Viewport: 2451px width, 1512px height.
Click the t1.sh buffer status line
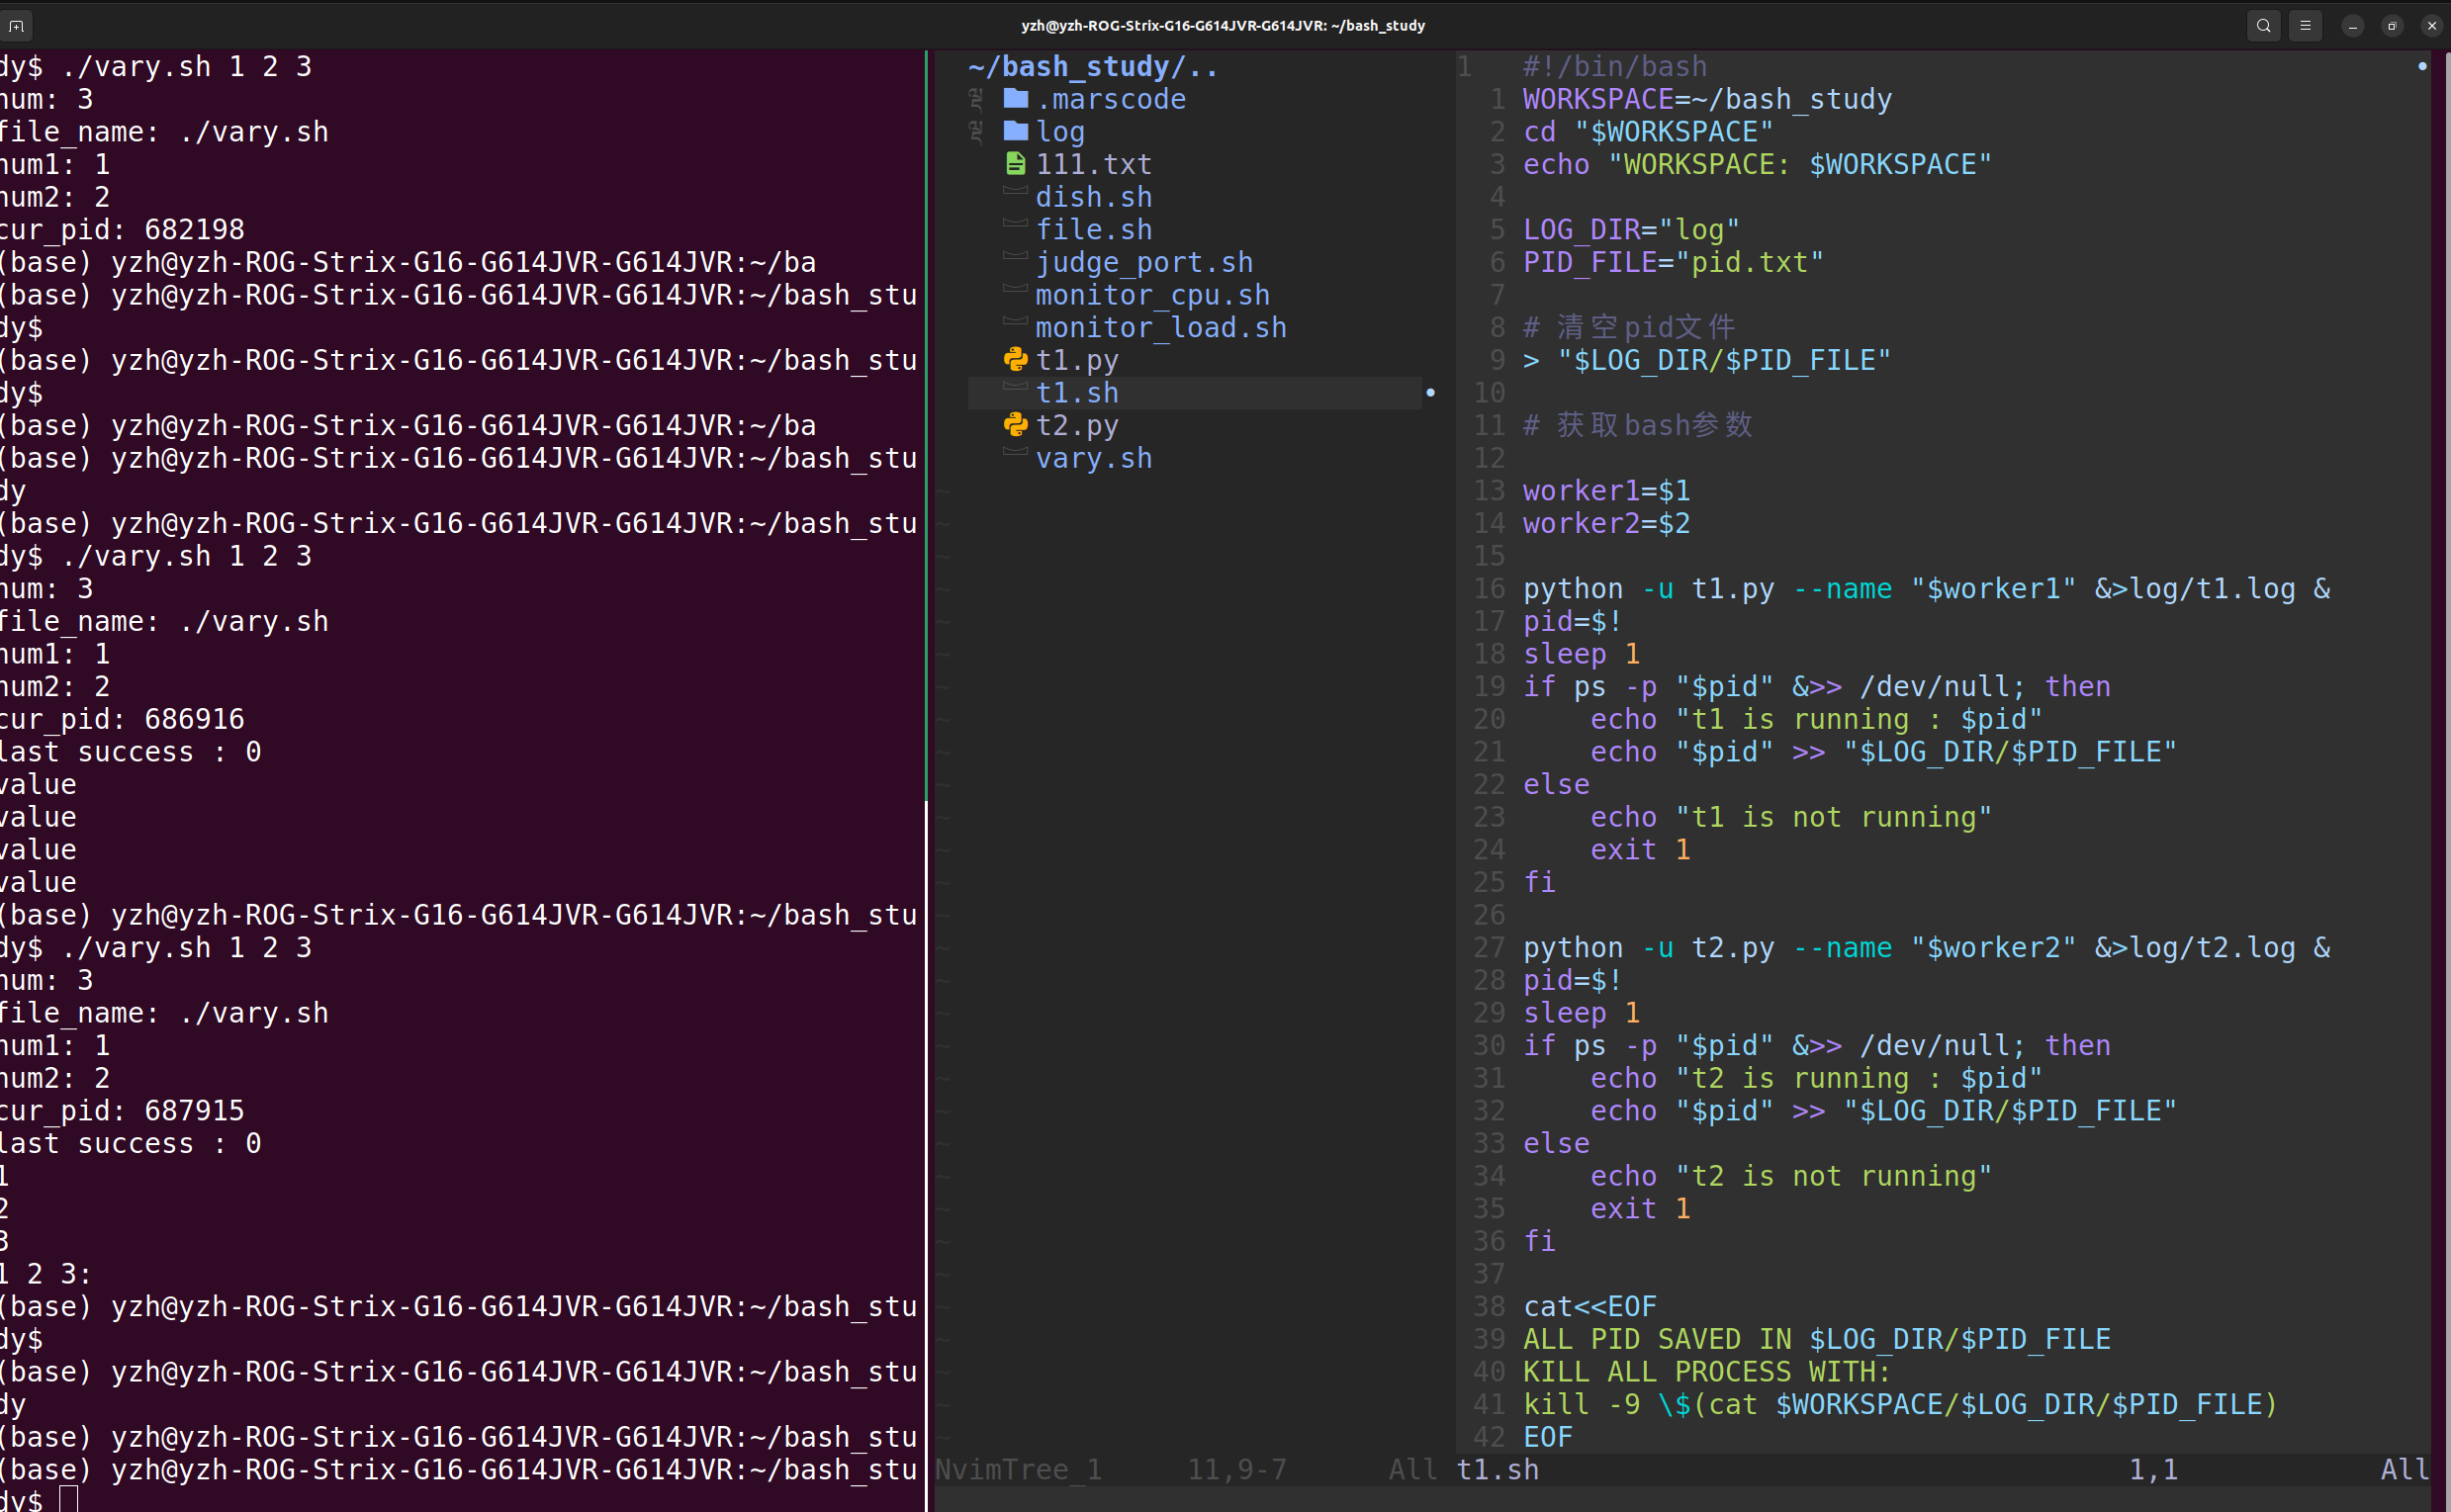pos(1497,1469)
